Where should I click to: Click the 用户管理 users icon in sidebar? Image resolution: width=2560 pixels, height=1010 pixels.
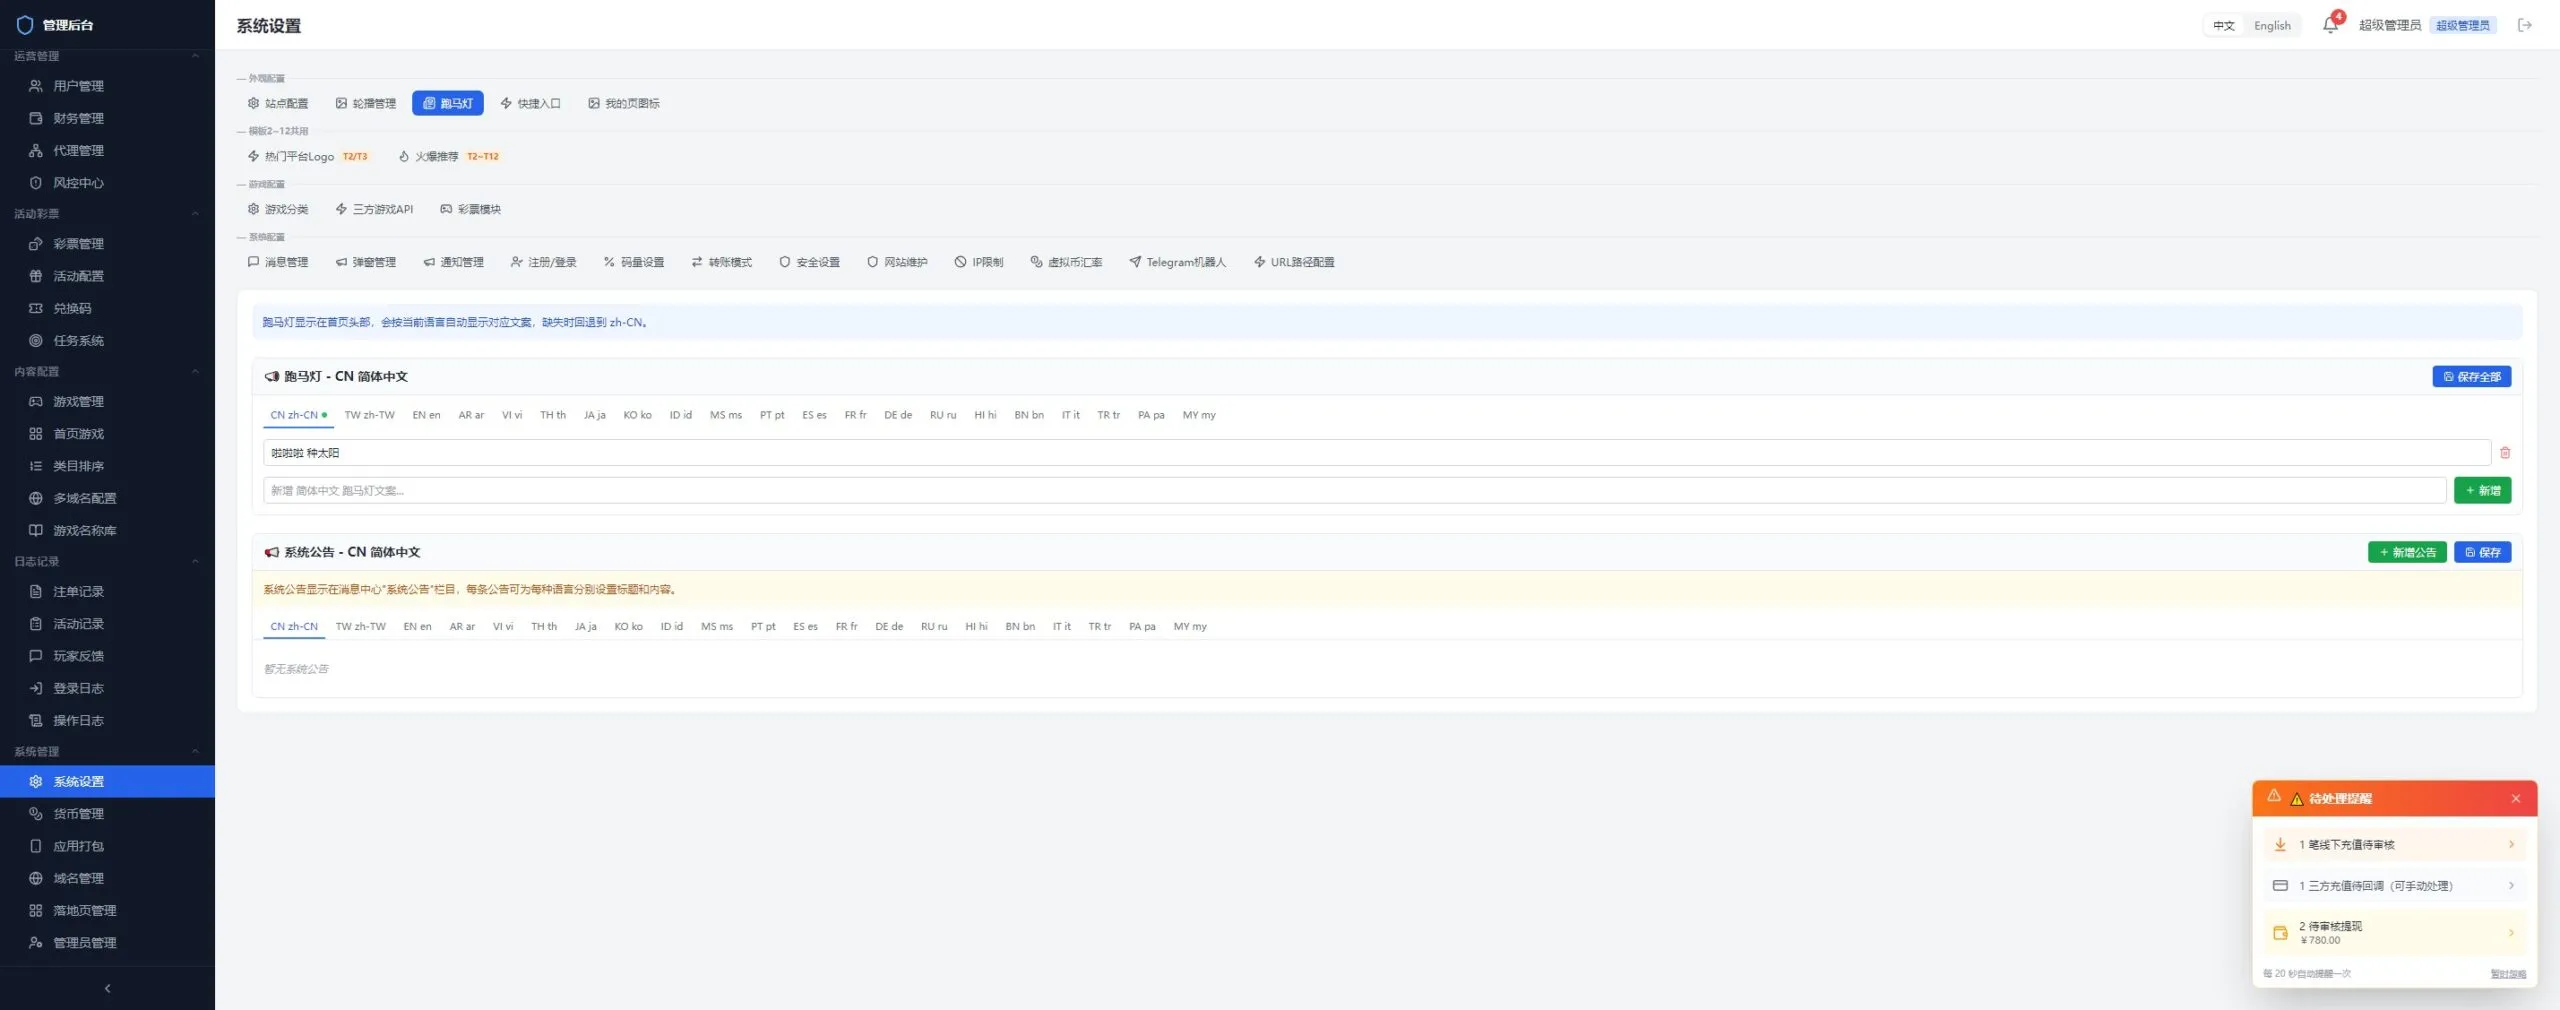coord(36,86)
